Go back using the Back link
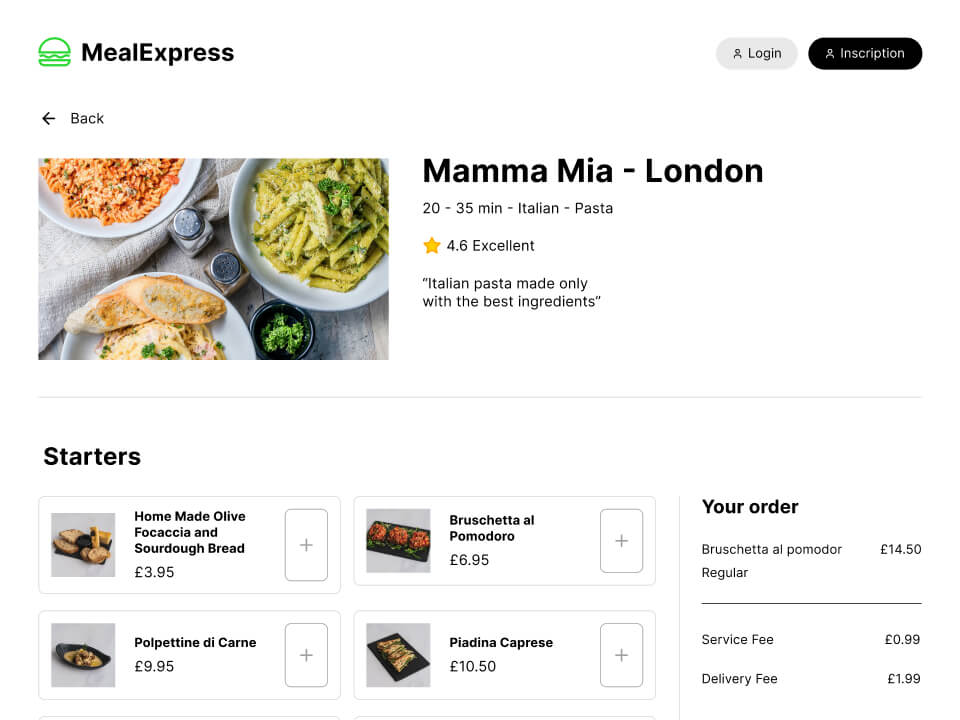 tap(87, 119)
